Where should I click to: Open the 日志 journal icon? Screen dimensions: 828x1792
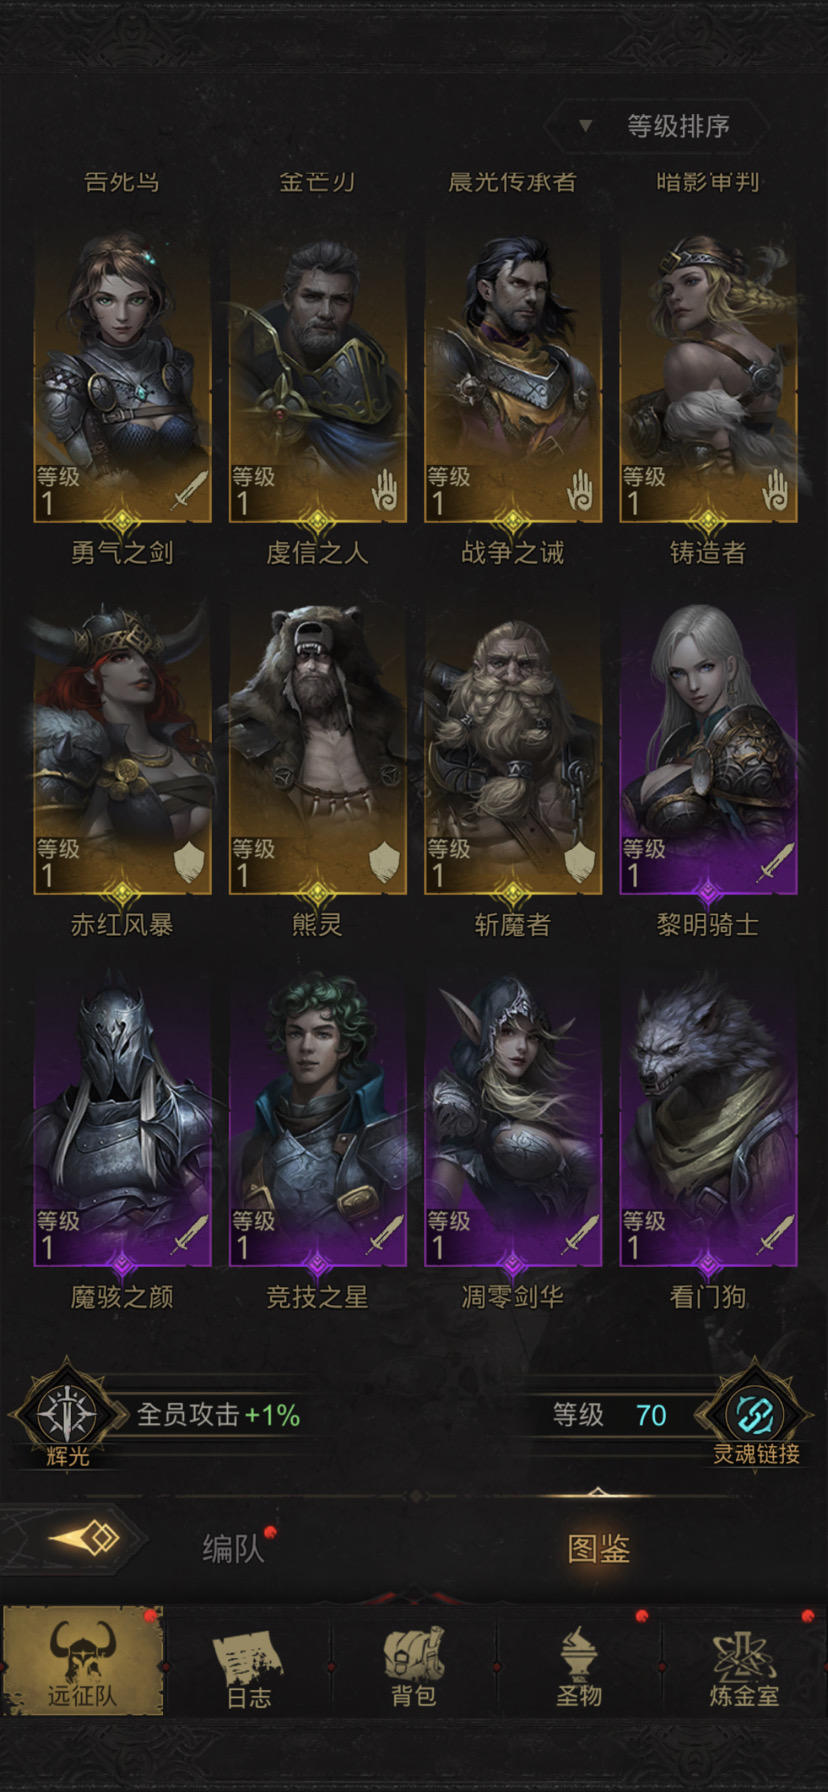coord(248,1660)
